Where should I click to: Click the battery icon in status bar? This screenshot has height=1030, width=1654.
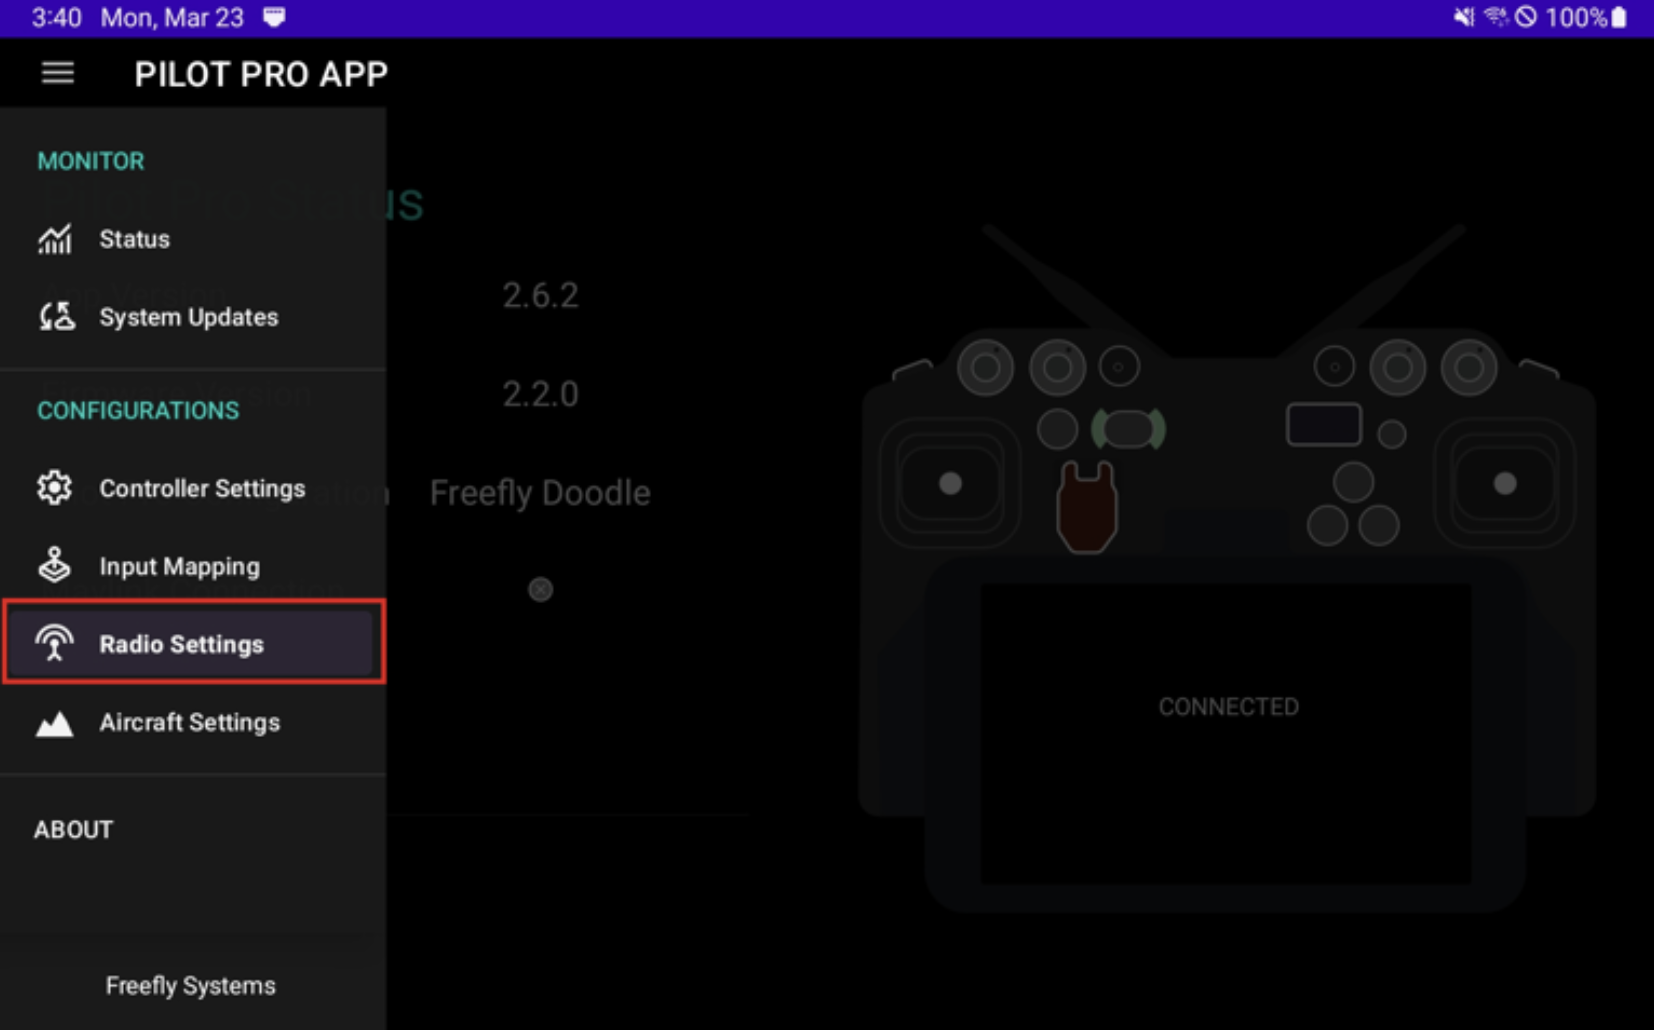(x=1619, y=17)
